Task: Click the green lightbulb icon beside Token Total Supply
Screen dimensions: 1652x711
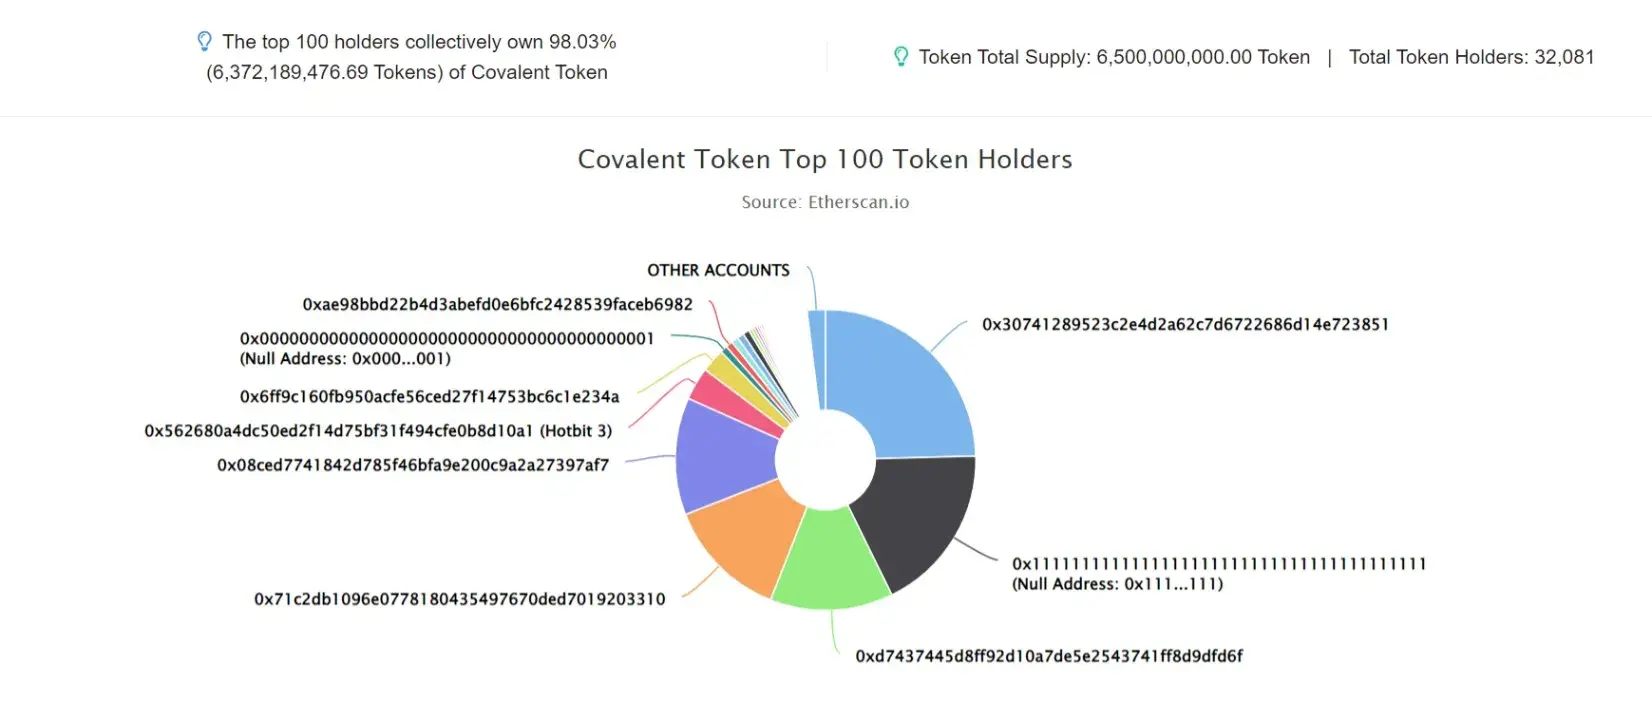Action: pos(901,57)
